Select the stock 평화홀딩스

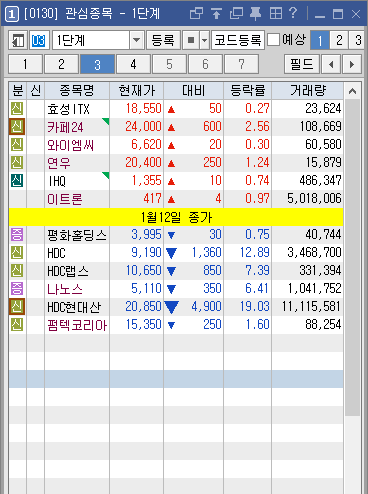point(77,235)
